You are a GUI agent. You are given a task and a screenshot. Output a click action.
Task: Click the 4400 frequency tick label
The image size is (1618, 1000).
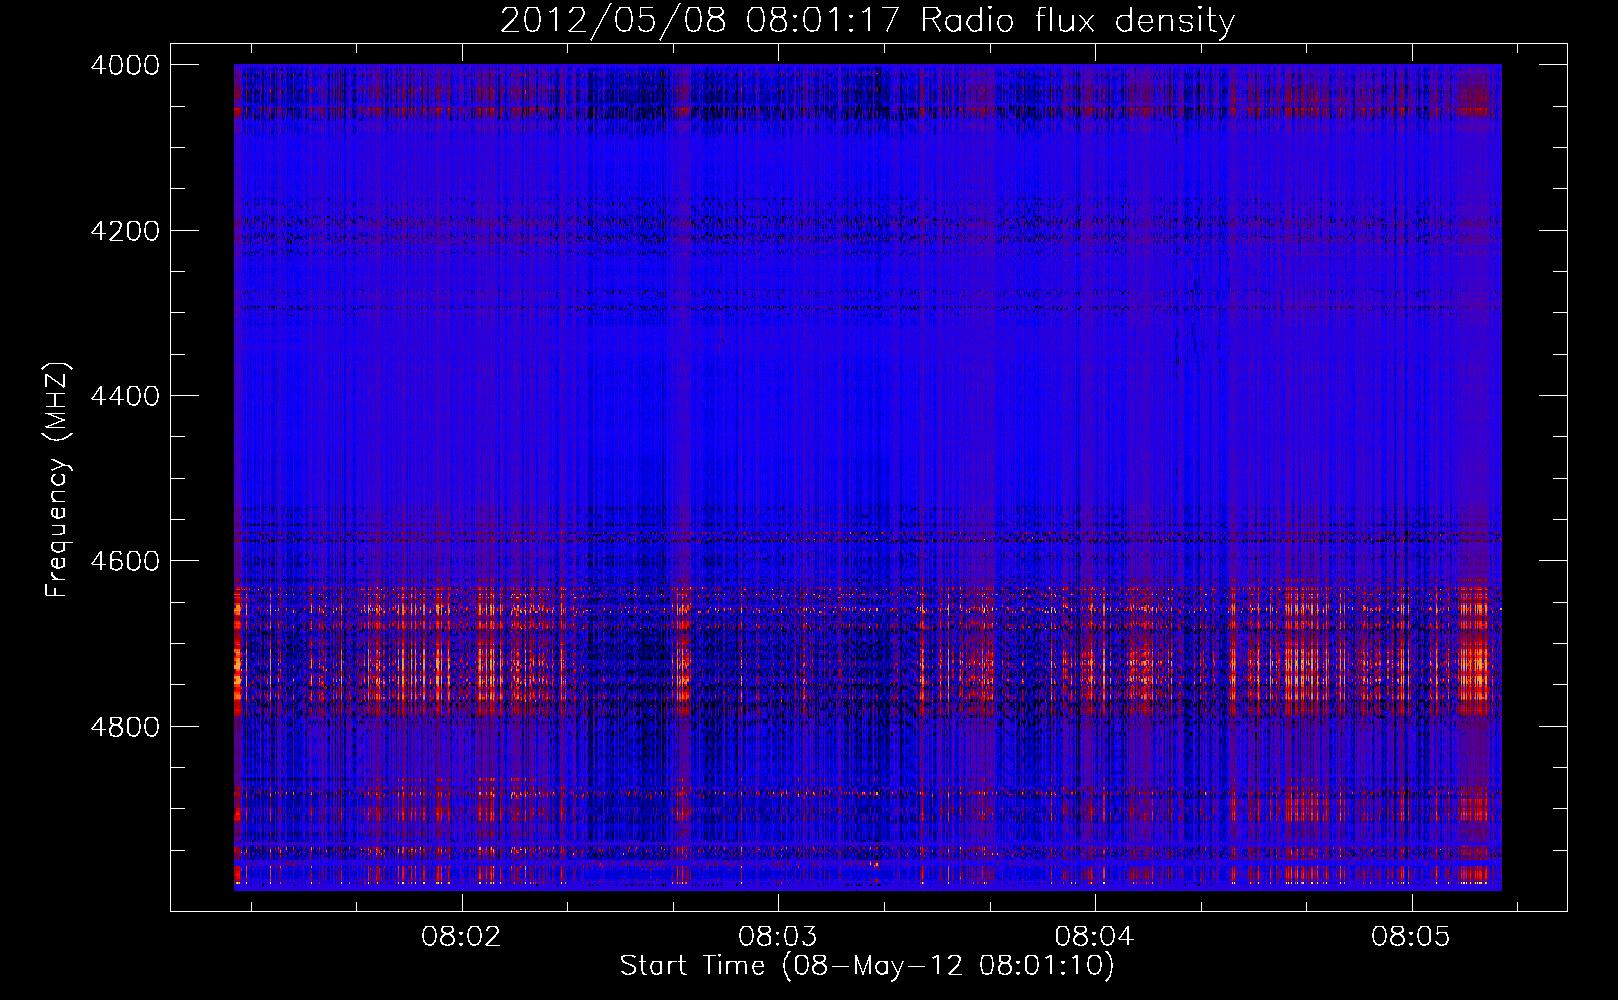point(125,396)
